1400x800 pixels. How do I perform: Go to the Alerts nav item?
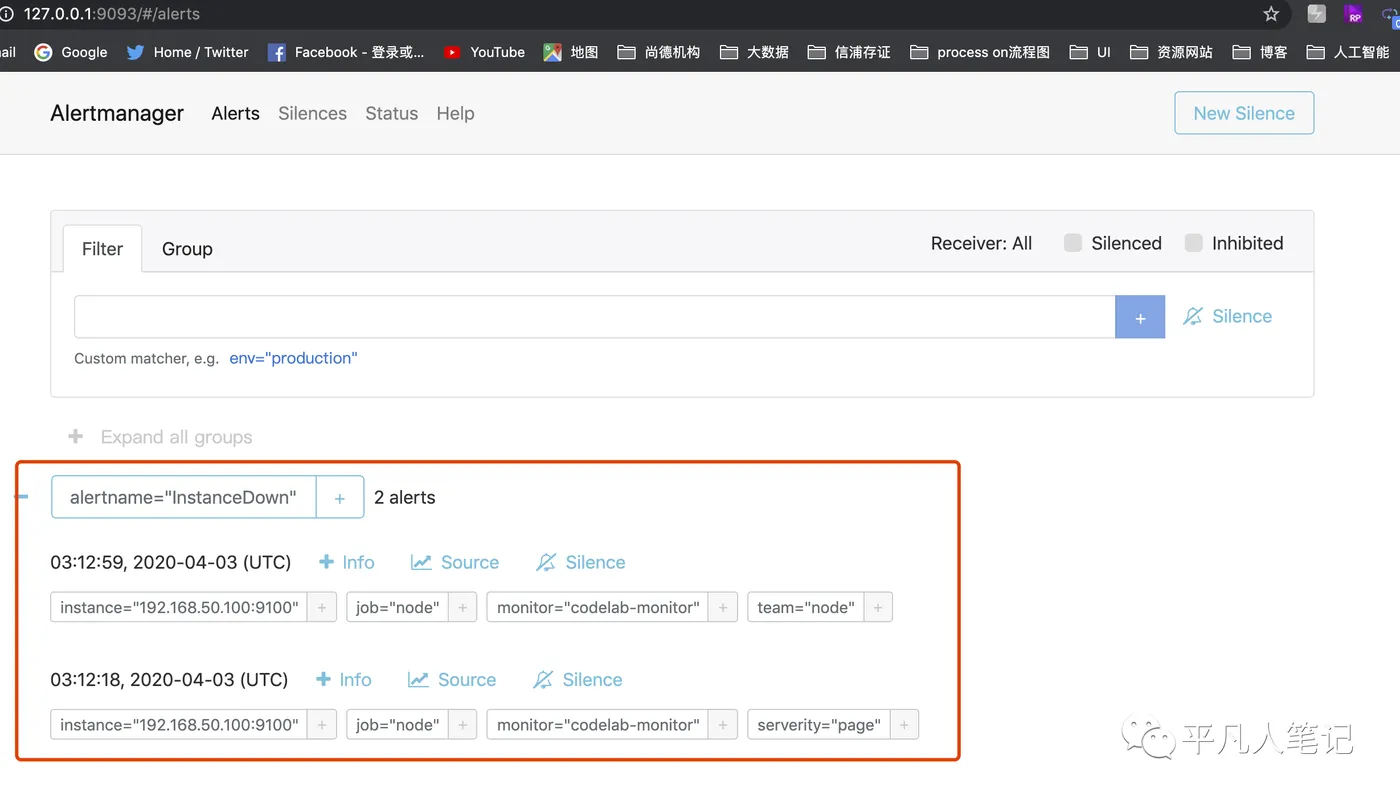point(236,113)
